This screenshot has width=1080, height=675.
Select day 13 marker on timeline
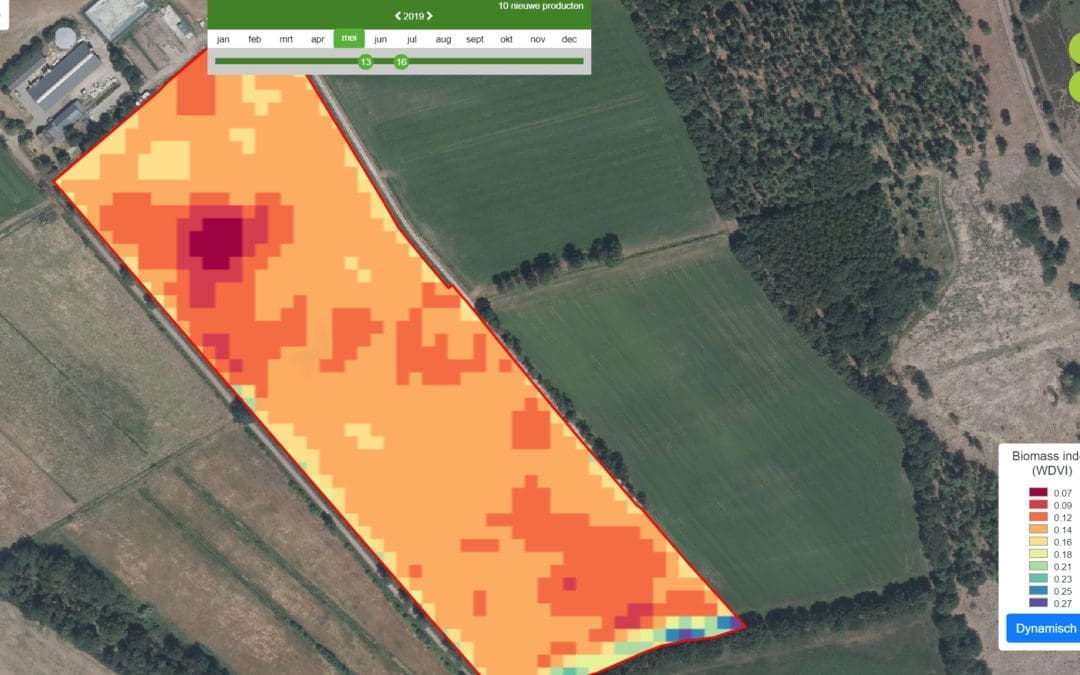coord(366,62)
